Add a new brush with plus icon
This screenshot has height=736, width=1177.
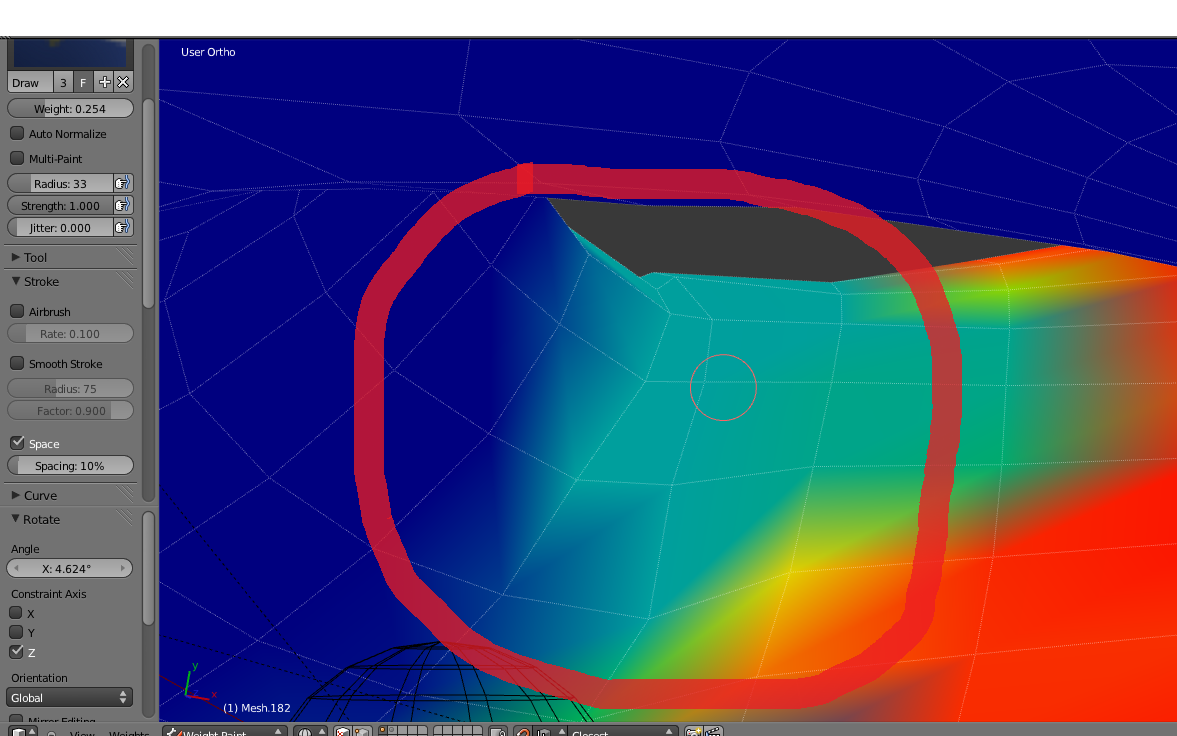(105, 82)
